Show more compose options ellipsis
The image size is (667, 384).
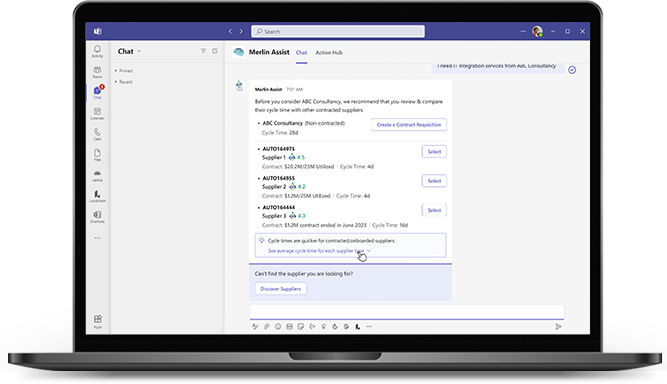pyautogui.click(x=369, y=327)
